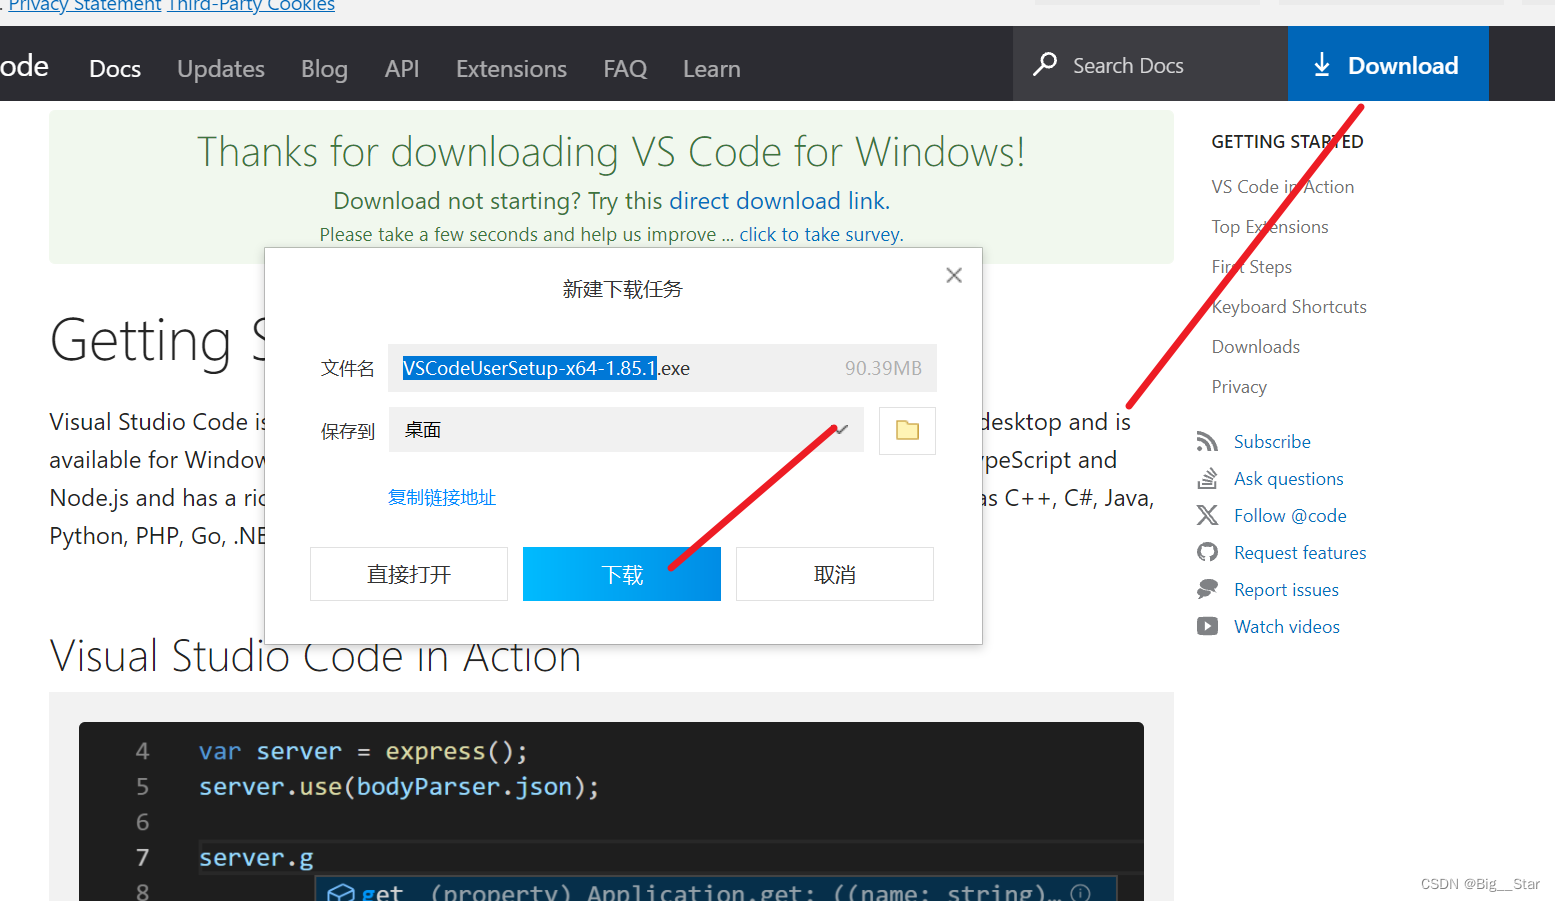Screen dimensions: 1555x901
Task: Open the Blog nav item
Action: coord(324,69)
